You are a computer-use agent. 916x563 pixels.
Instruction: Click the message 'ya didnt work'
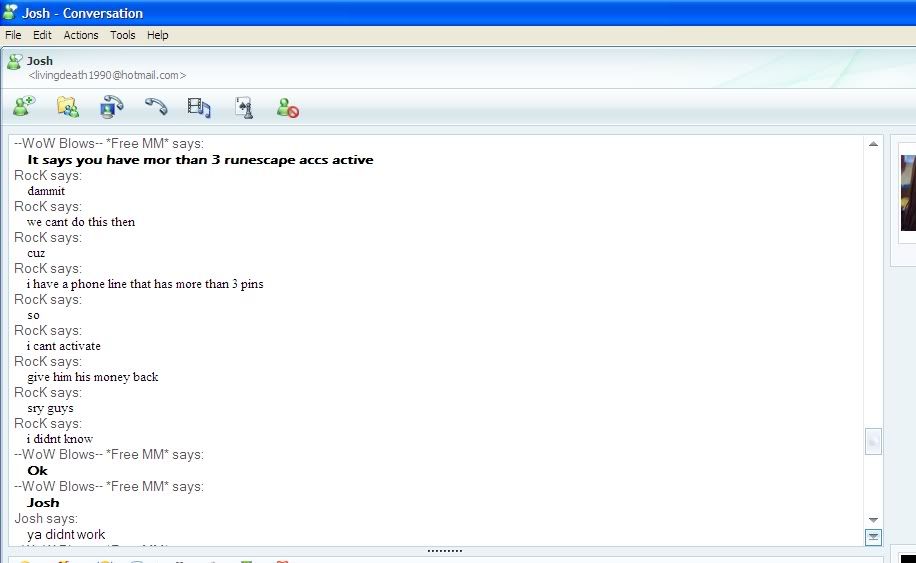point(66,534)
